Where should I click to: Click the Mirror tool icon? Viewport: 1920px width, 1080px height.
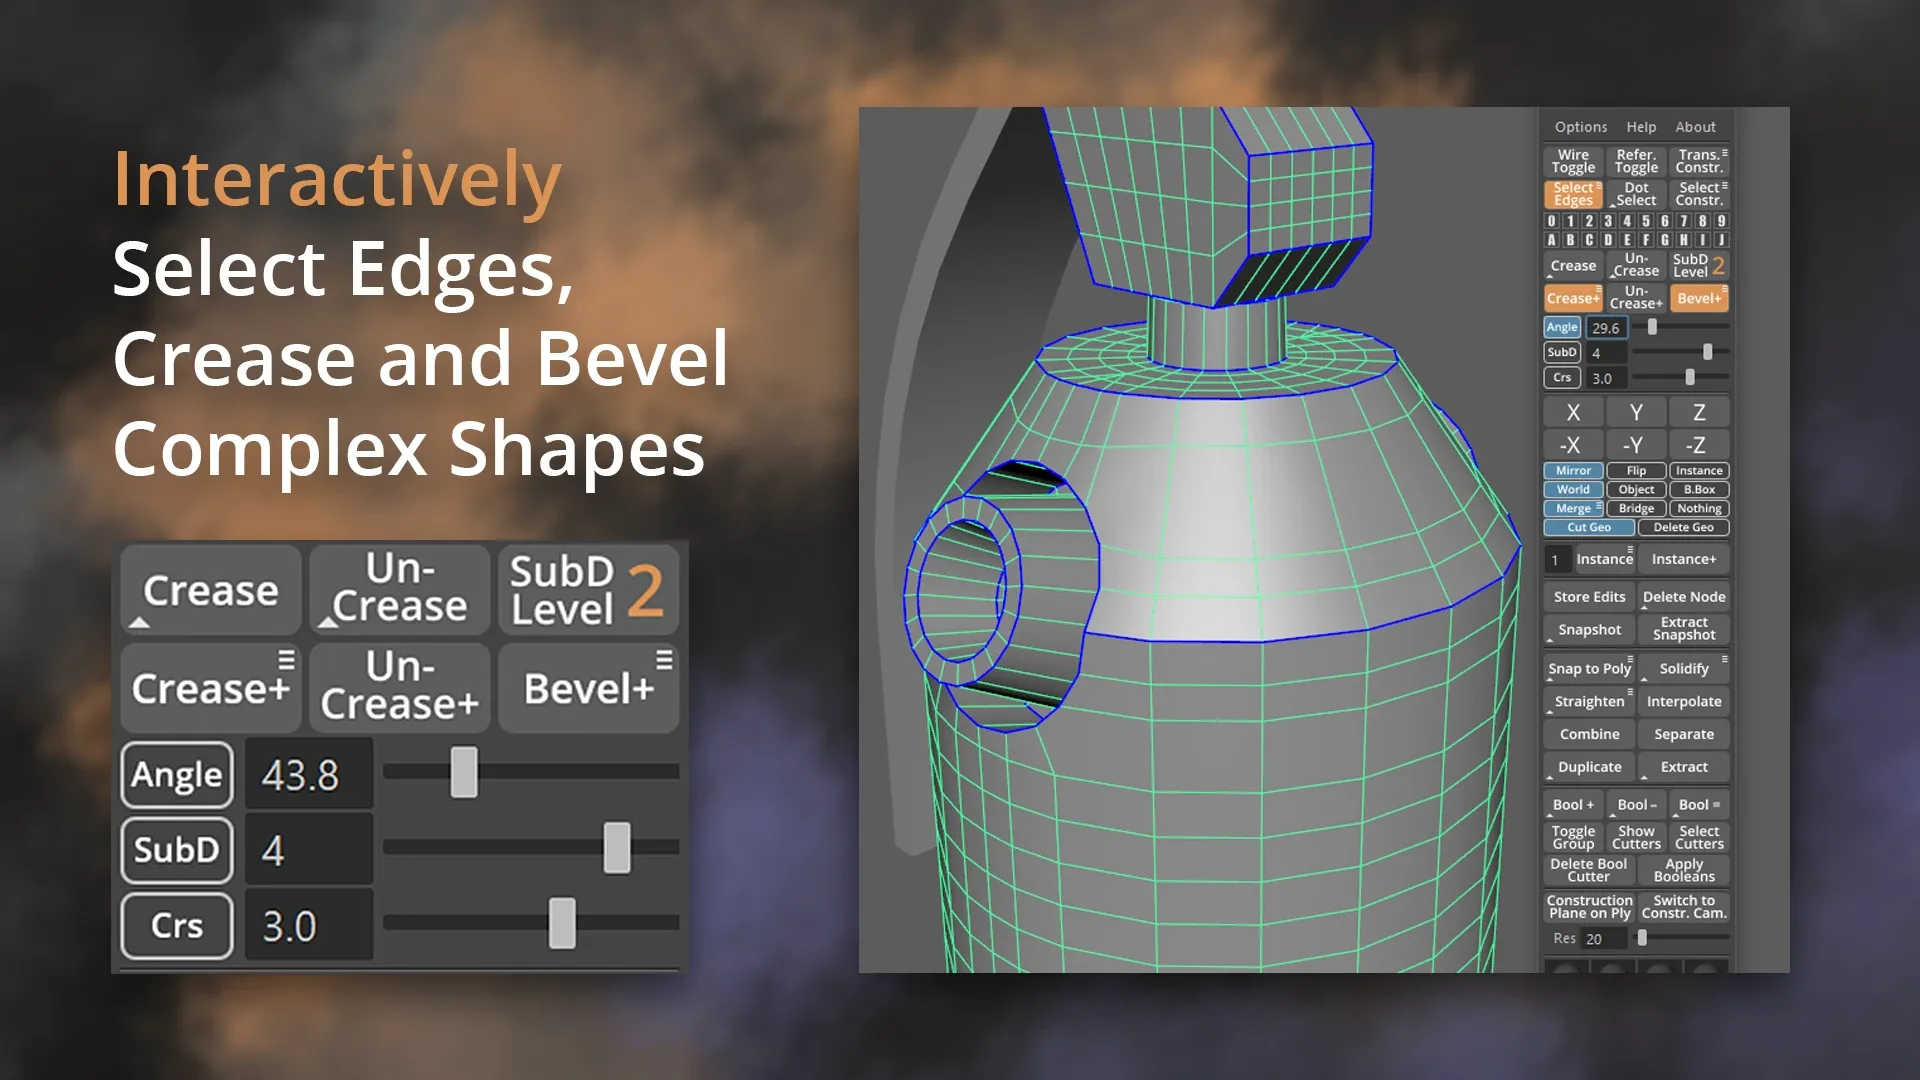click(x=1572, y=469)
